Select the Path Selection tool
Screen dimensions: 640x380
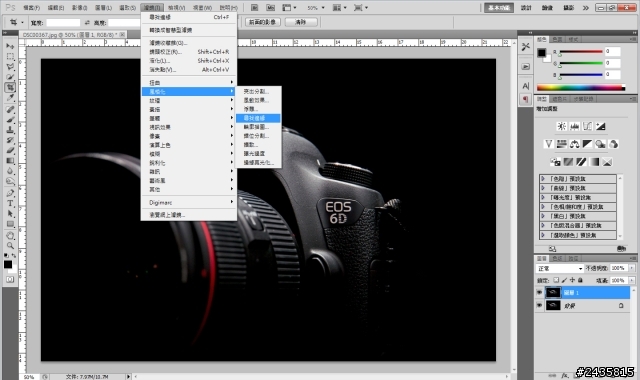[10, 213]
